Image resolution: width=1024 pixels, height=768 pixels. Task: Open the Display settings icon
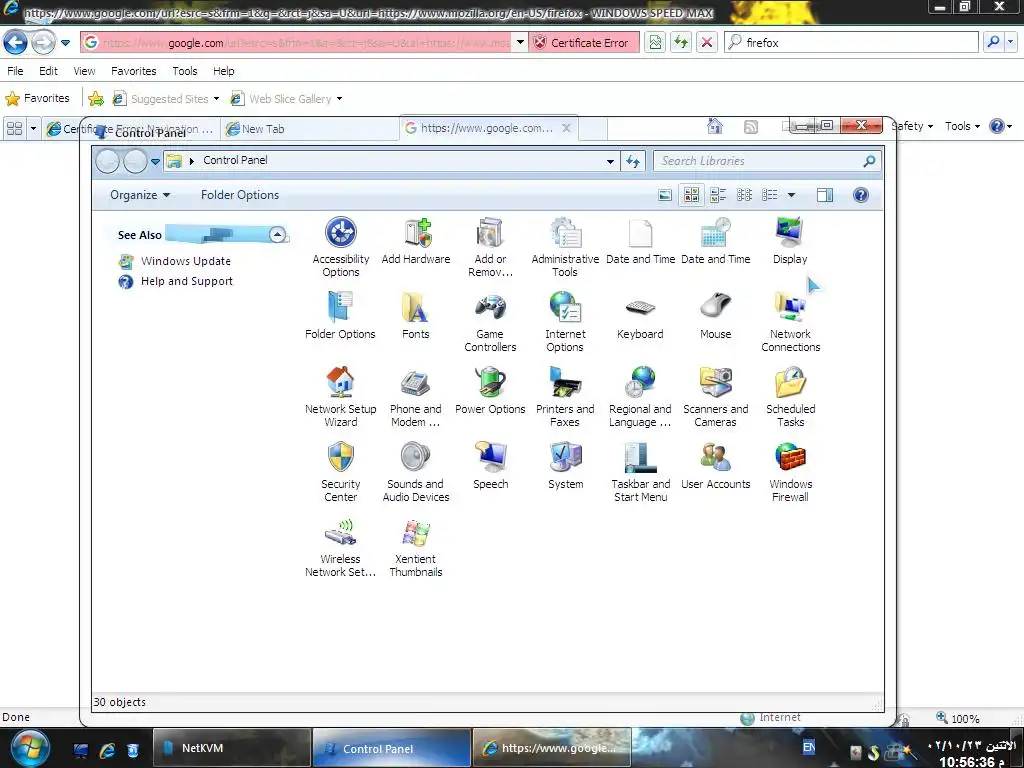point(790,240)
